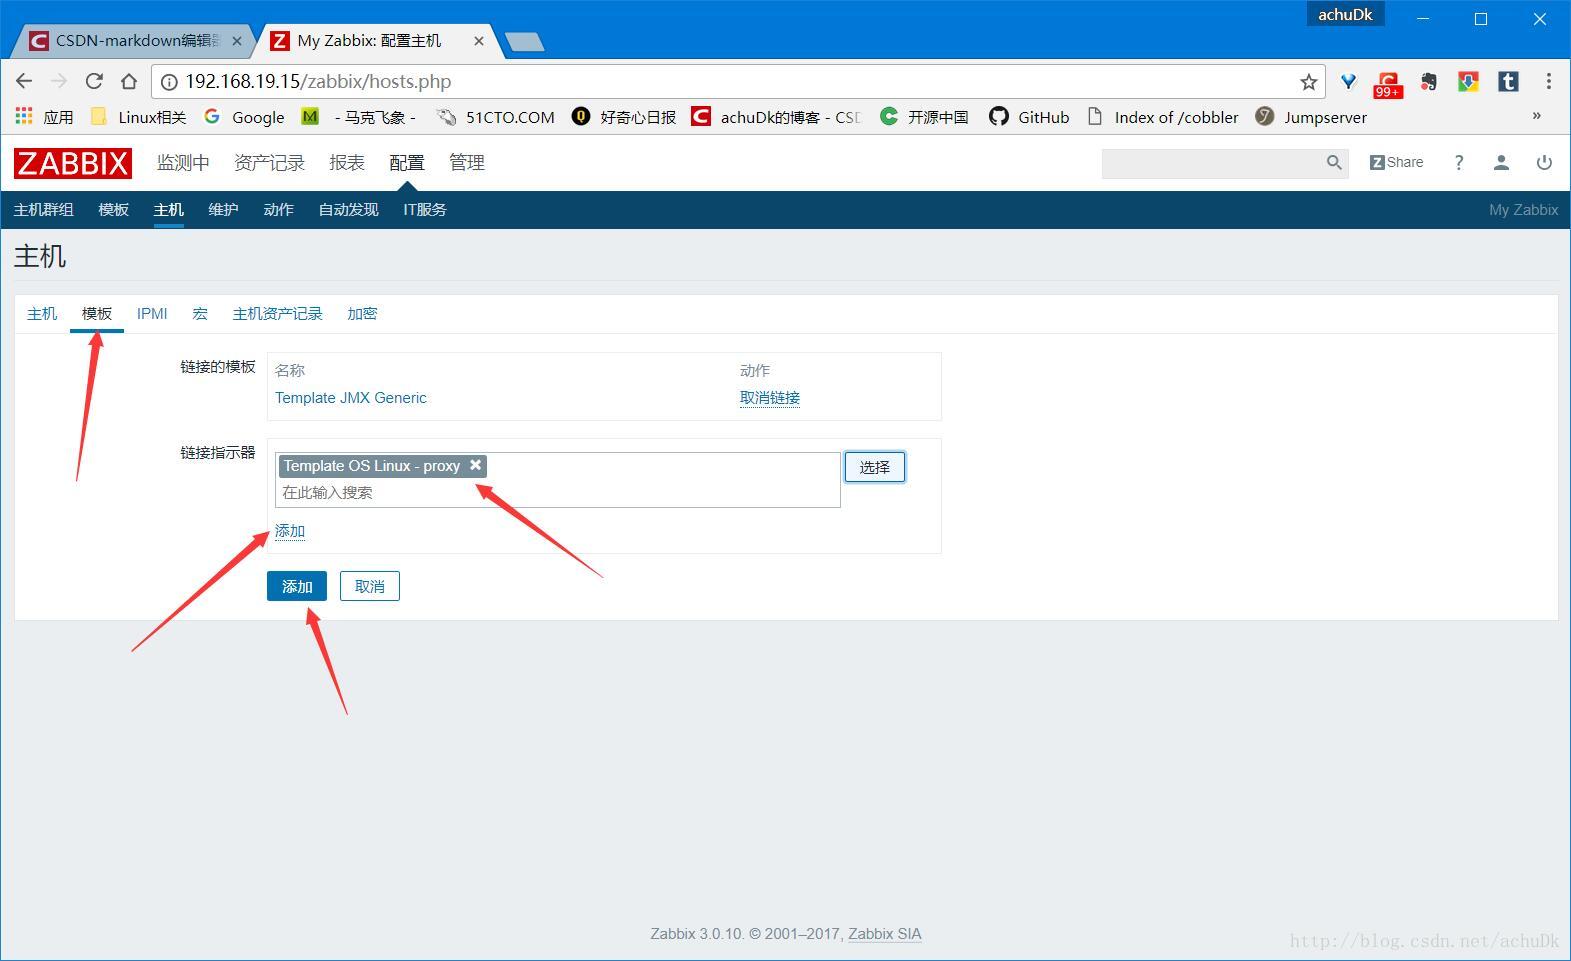The width and height of the screenshot is (1571, 961).
Task: Click 选择 button to pick templates
Action: point(875,467)
